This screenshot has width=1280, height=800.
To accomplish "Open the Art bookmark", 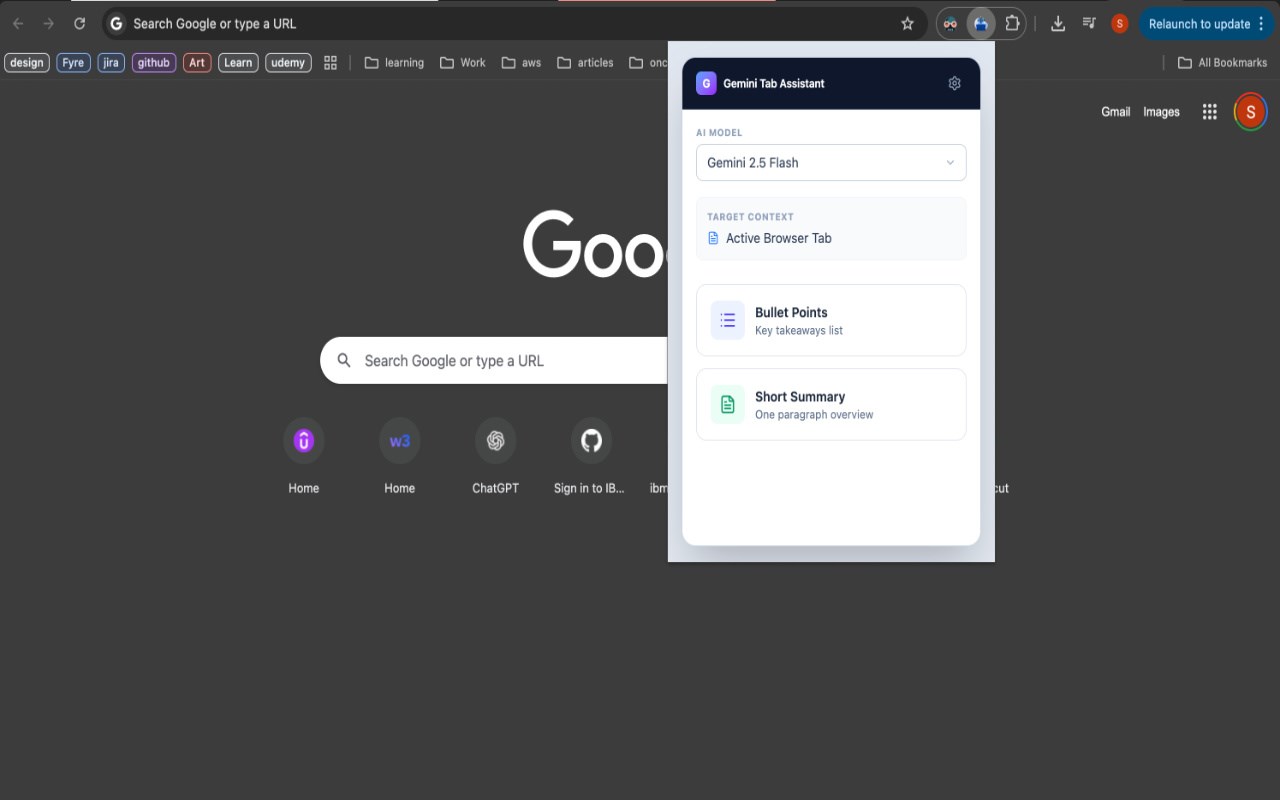I will point(197,63).
